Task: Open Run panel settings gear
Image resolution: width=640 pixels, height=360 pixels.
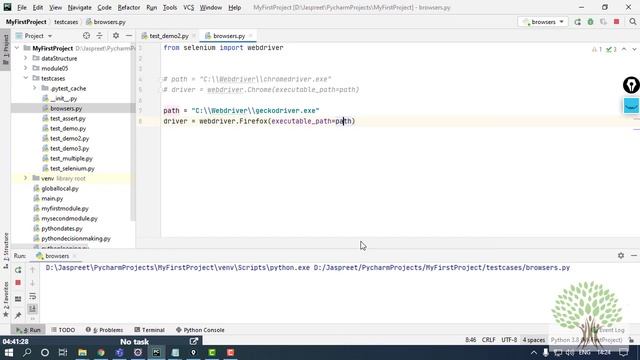Action: pyautogui.click(x=621, y=256)
